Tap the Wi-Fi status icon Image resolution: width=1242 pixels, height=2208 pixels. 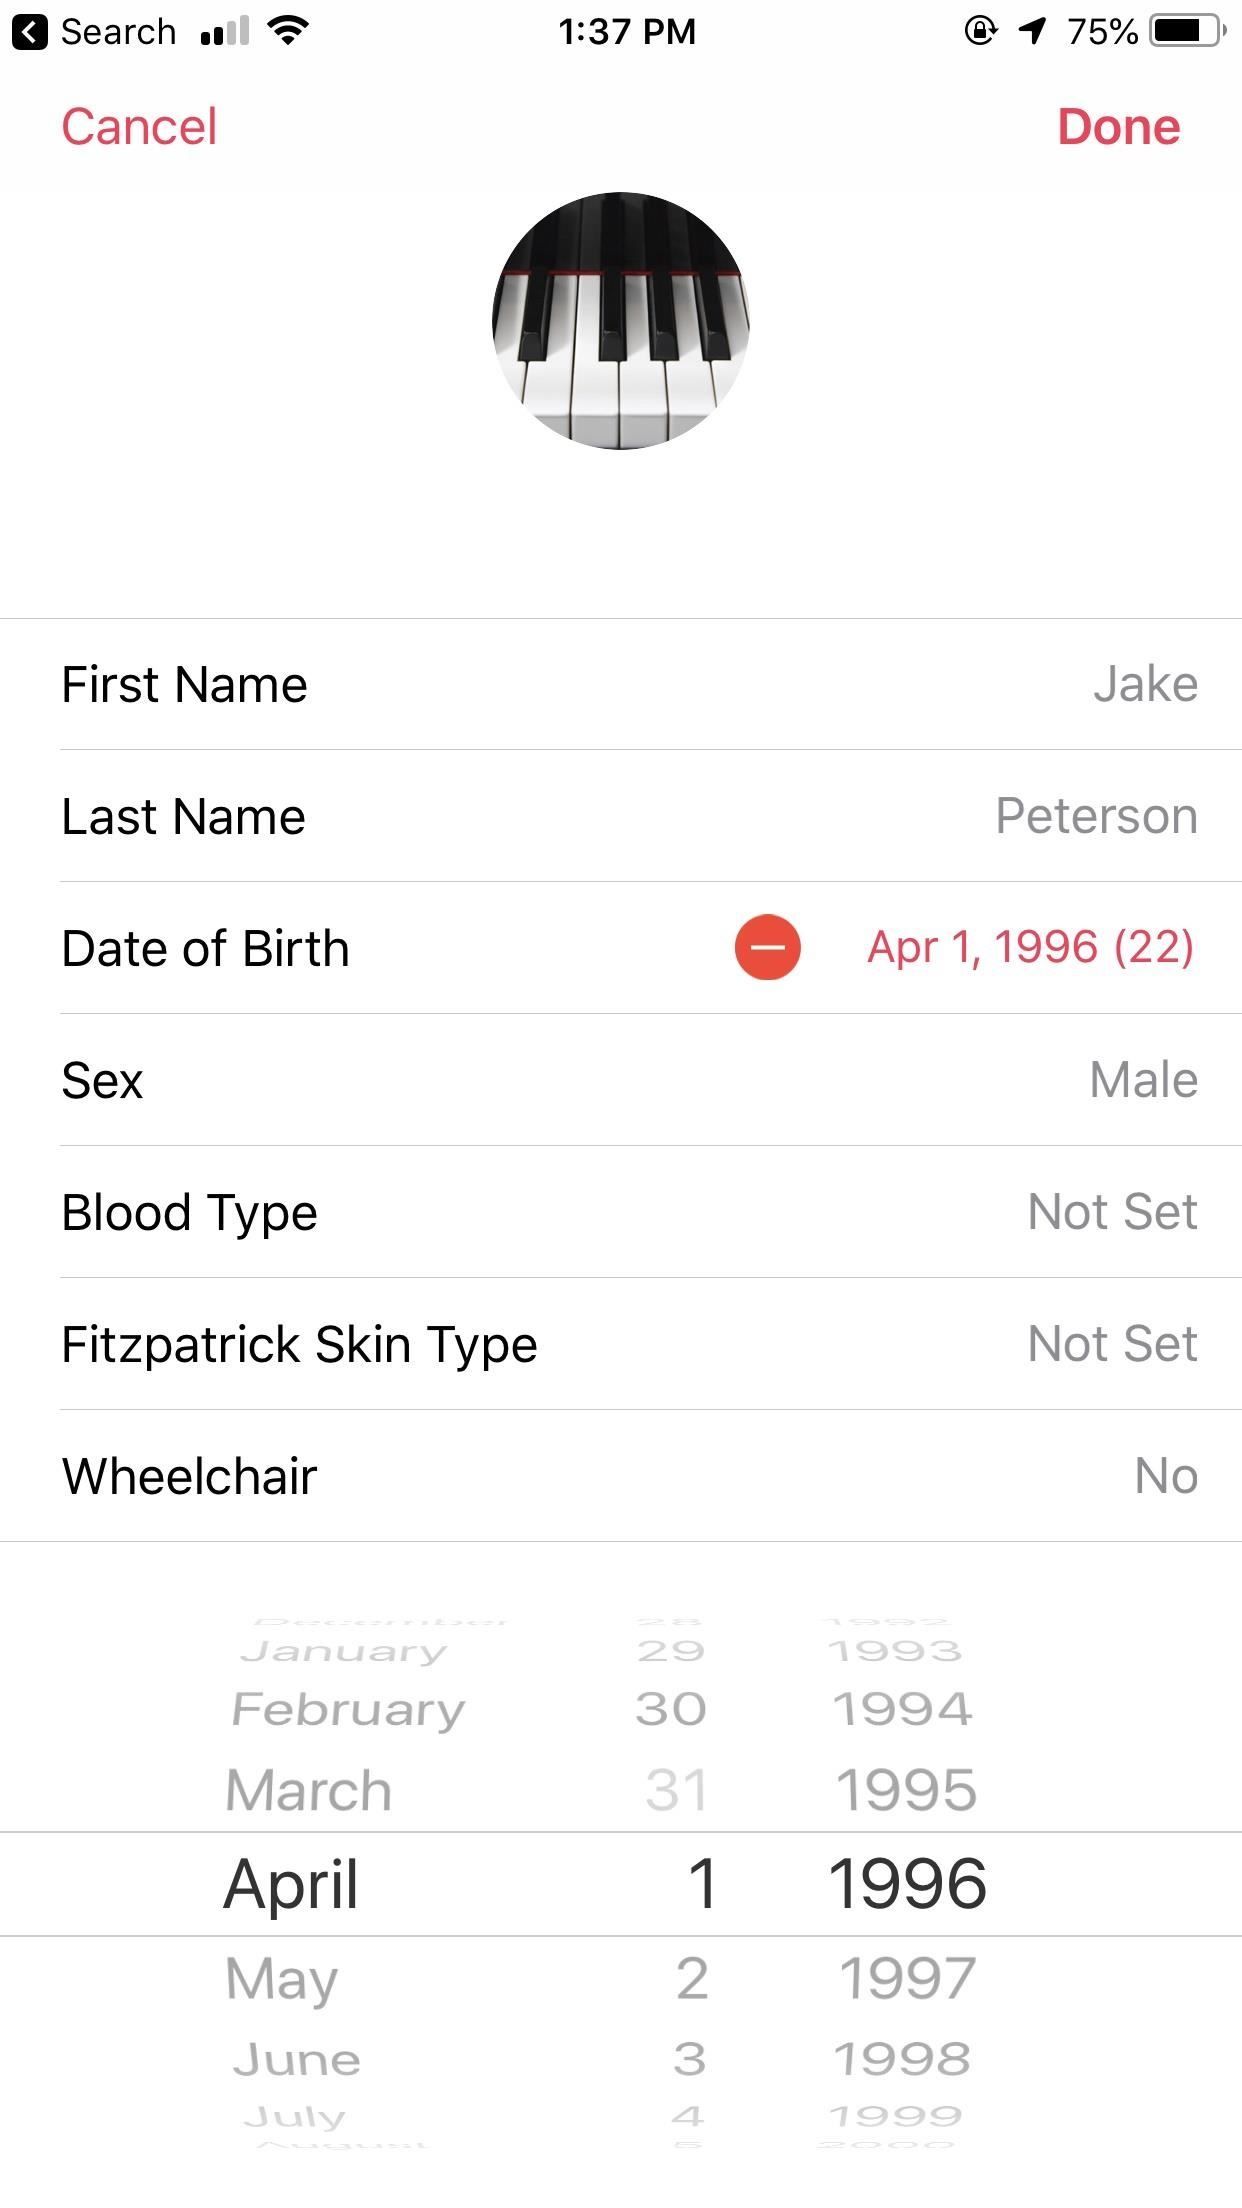288,32
